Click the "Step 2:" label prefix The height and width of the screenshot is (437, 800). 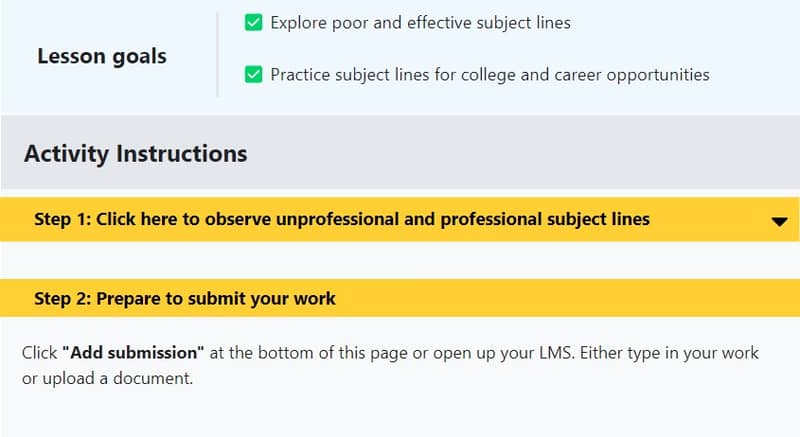click(62, 298)
